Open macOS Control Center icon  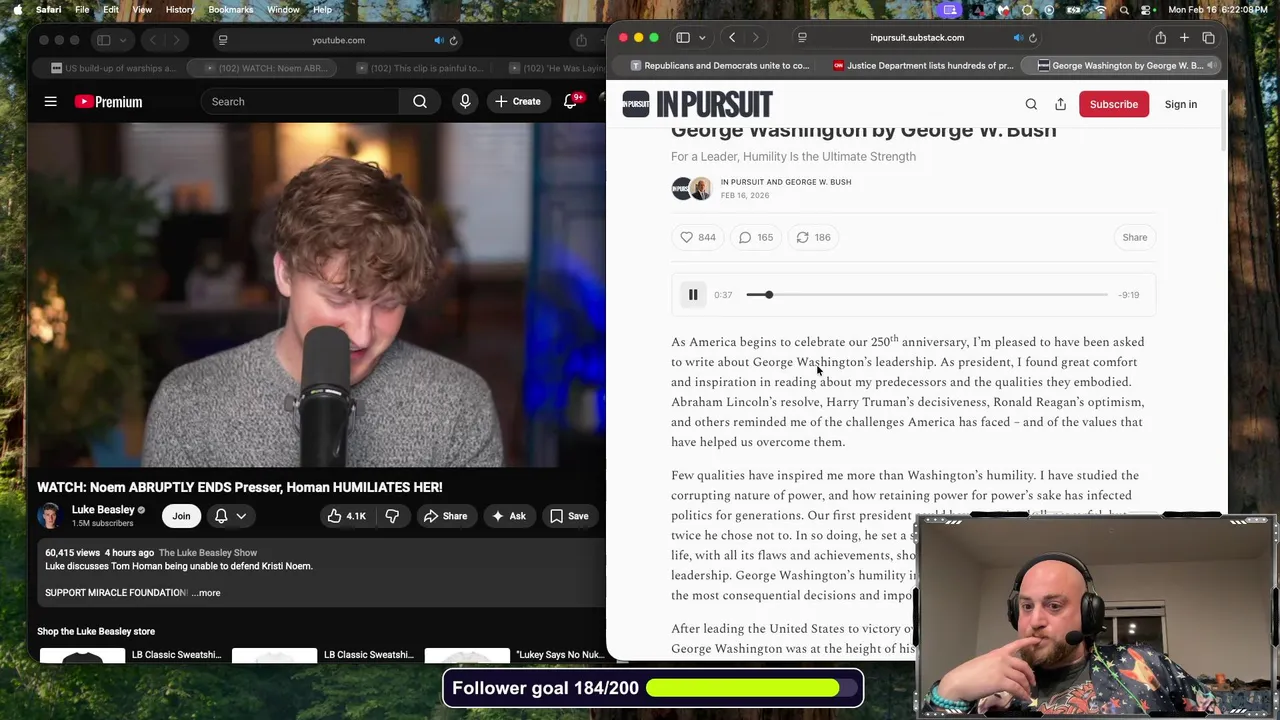pyautogui.click(x=1146, y=10)
